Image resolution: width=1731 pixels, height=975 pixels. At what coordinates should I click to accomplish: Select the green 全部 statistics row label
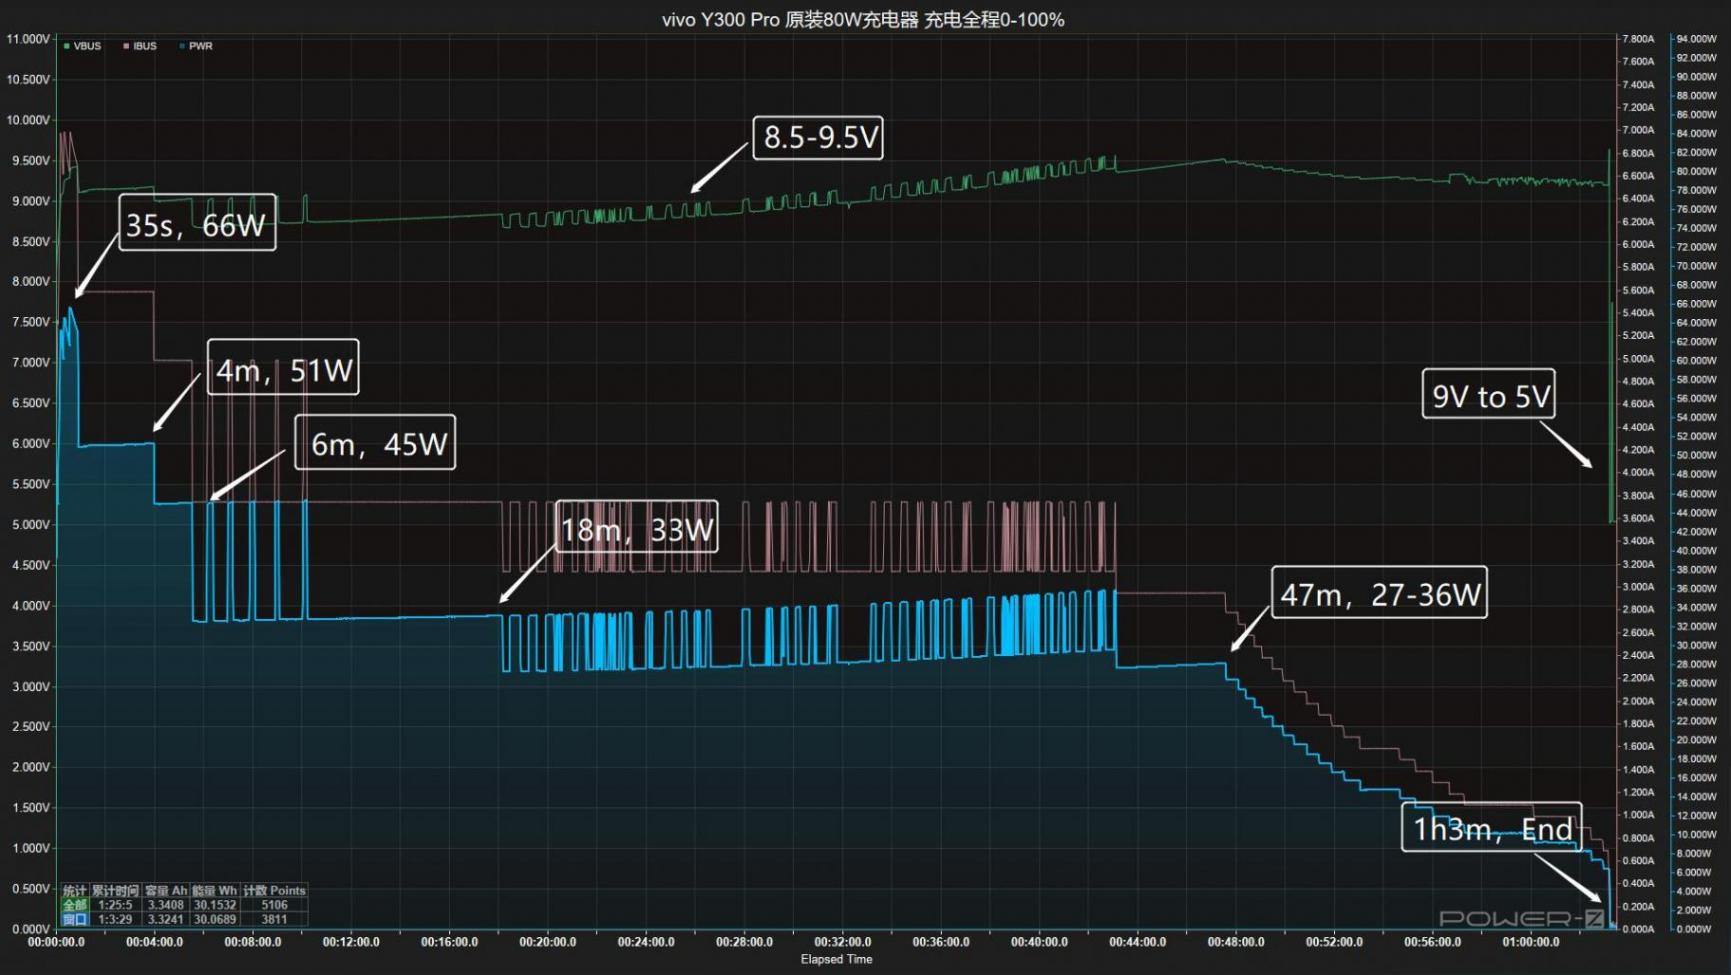click(x=75, y=905)
